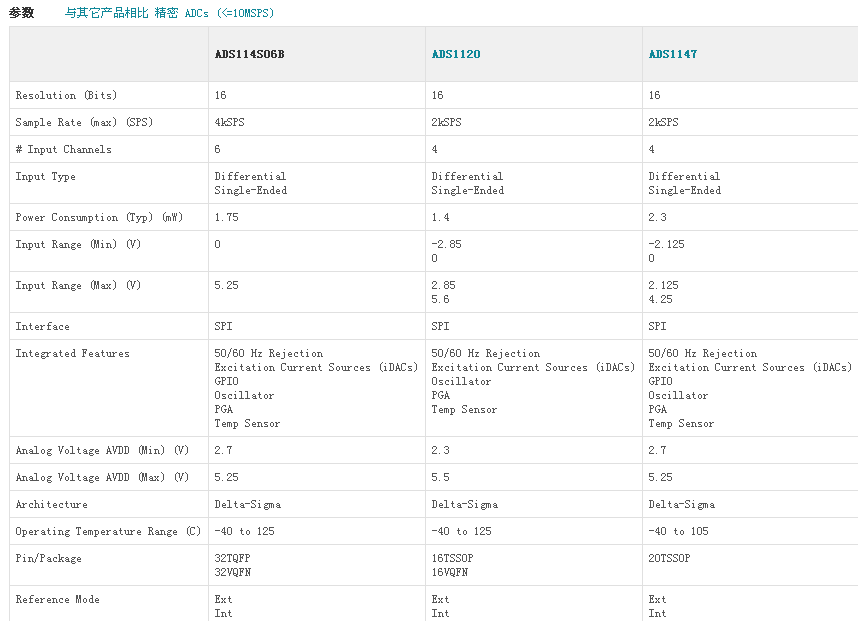Select the Resolution (Bits) row label
The width and height of the screenshot is (858, 621).
pyautogui.click(x=66, y=95)
